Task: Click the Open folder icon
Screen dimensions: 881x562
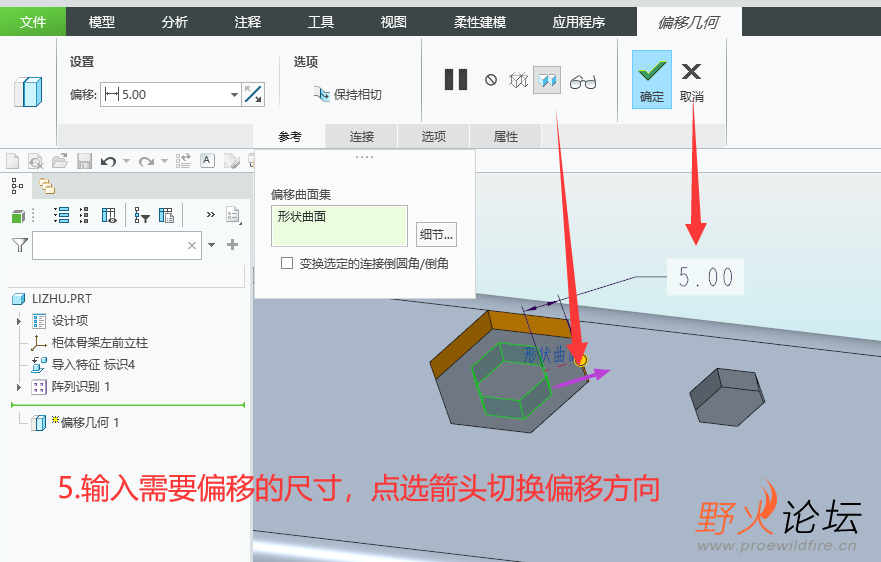Action: (x=60, y=161)
